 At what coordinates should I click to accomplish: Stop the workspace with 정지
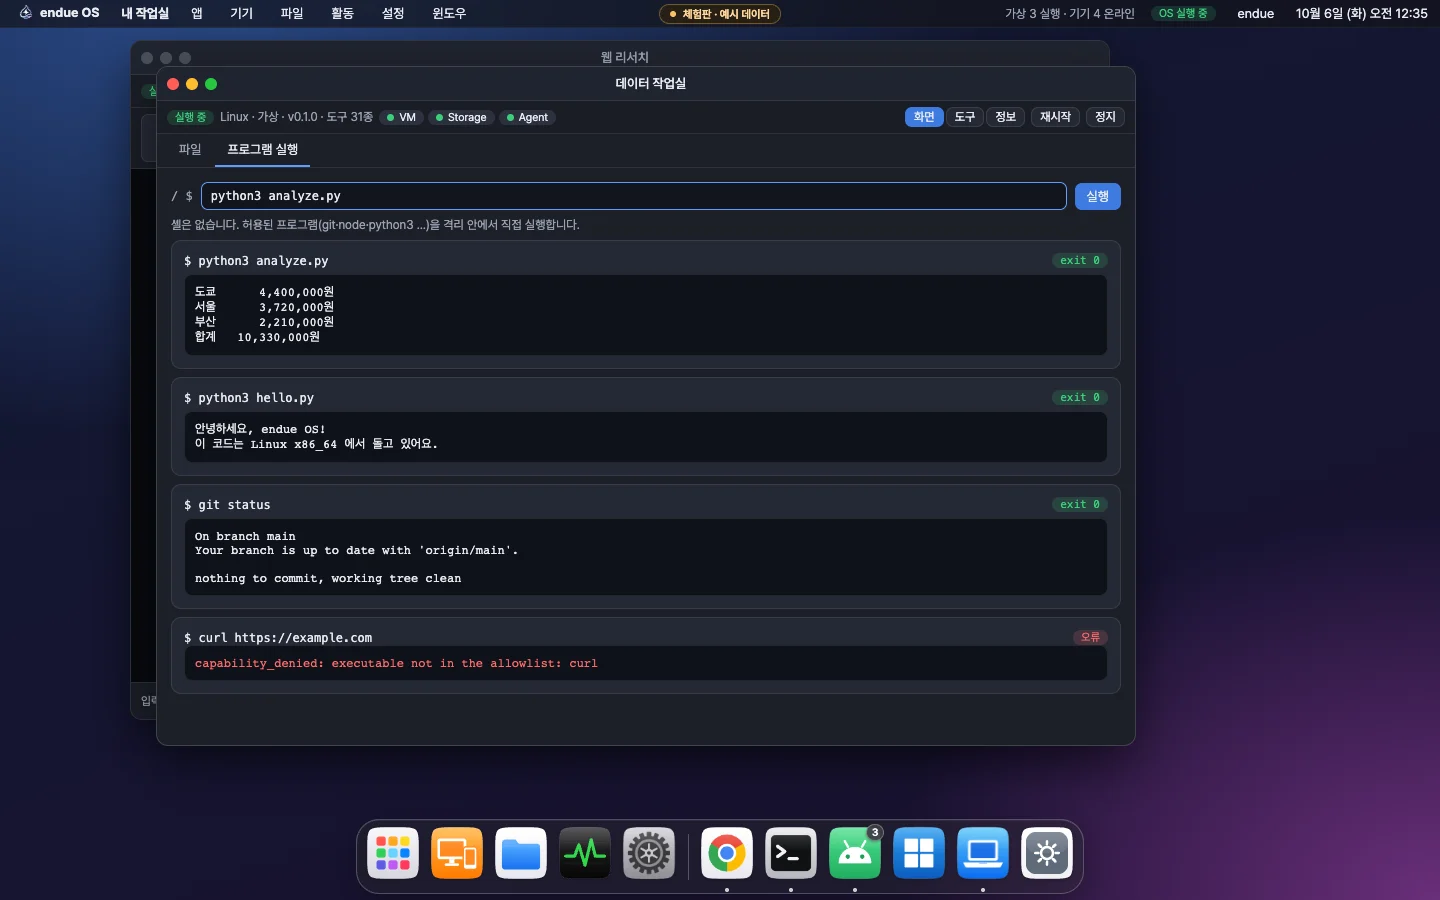(1105, 117)
